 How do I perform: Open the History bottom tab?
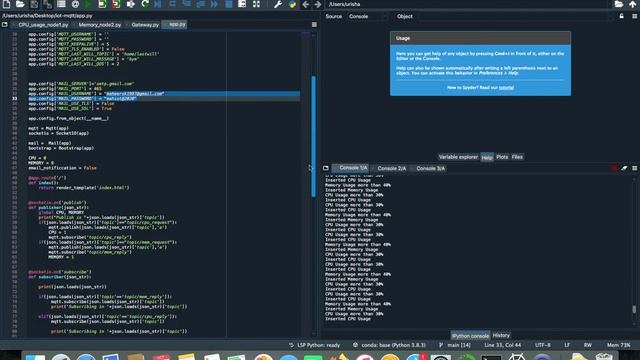tap(501, 335)
